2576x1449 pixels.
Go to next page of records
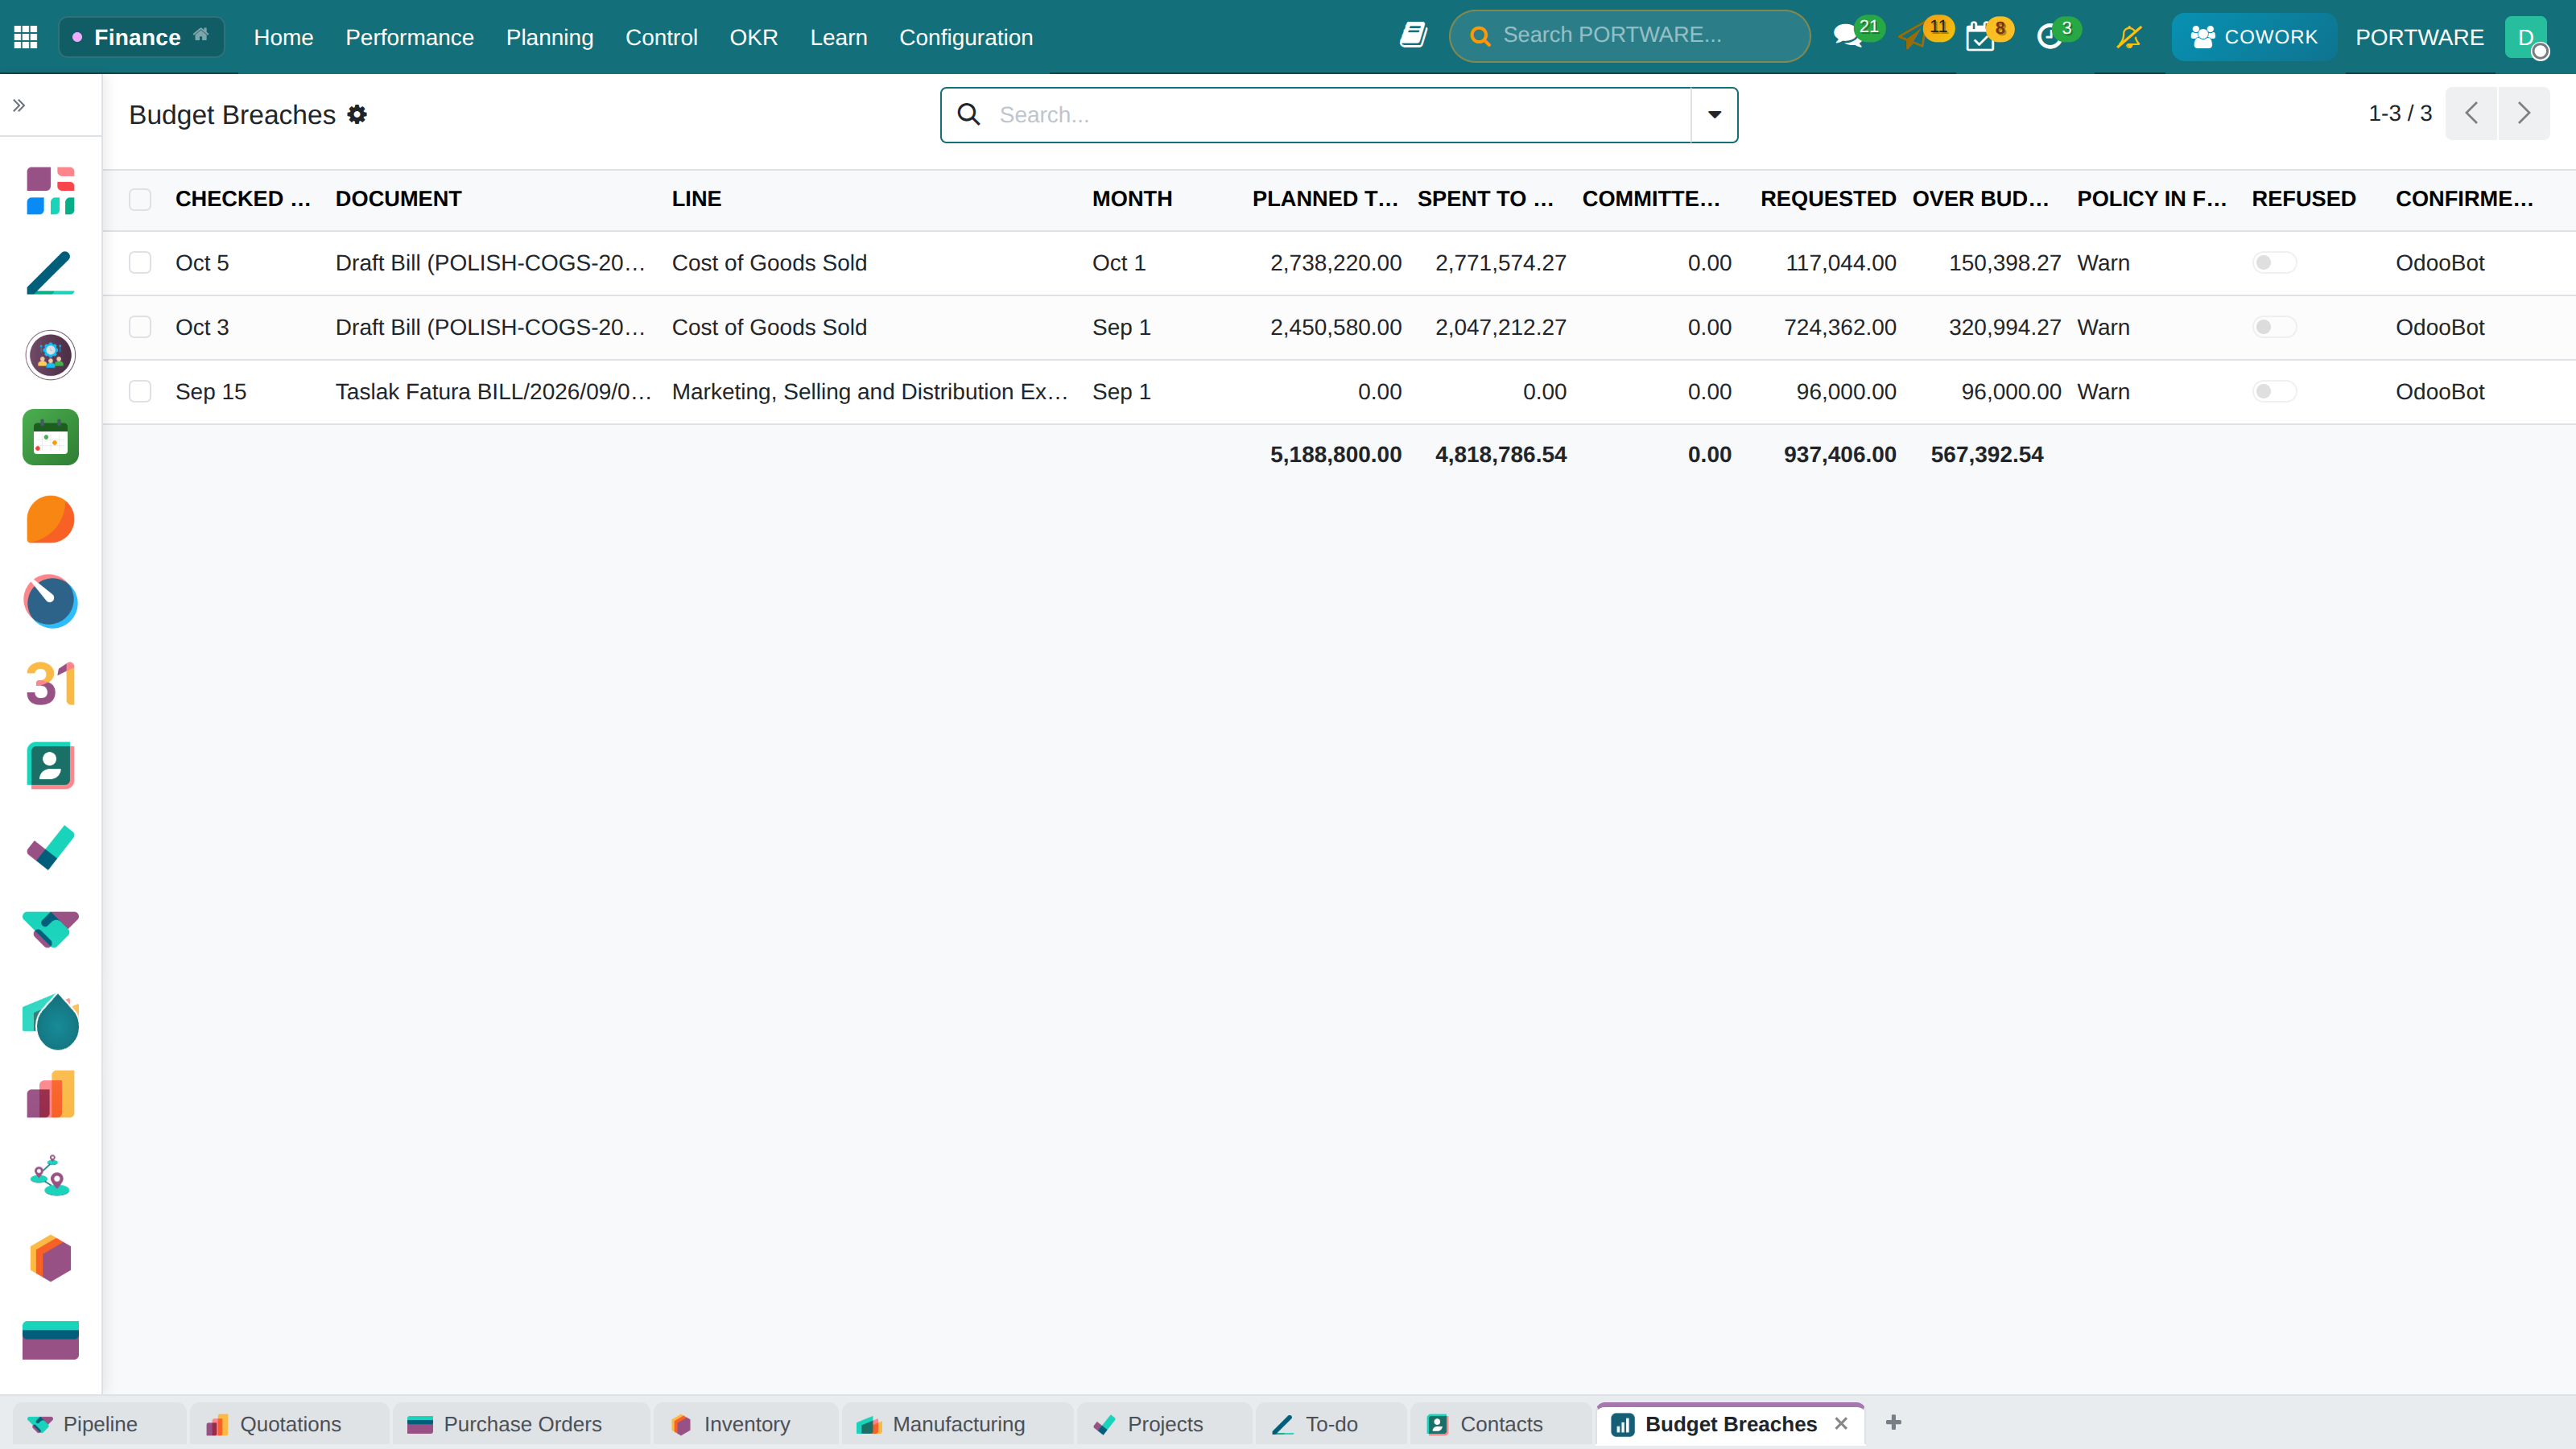point(2523,113)
